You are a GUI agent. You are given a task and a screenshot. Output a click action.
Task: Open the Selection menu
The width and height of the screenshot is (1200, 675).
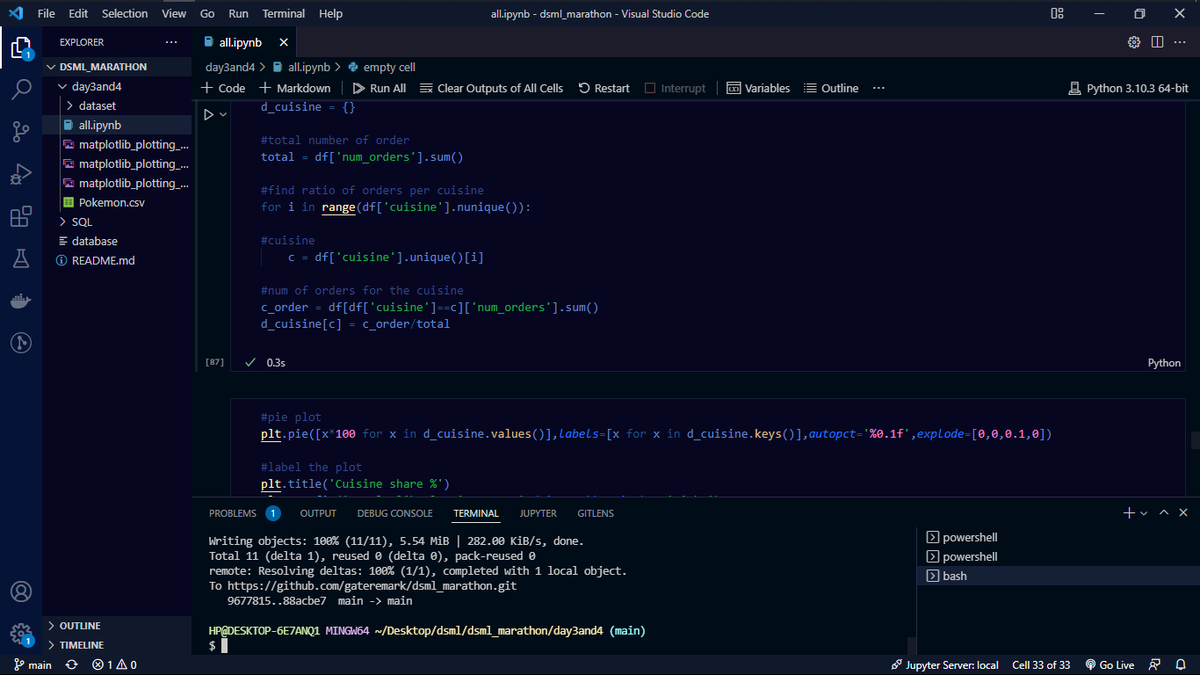(x=125, y=14)
